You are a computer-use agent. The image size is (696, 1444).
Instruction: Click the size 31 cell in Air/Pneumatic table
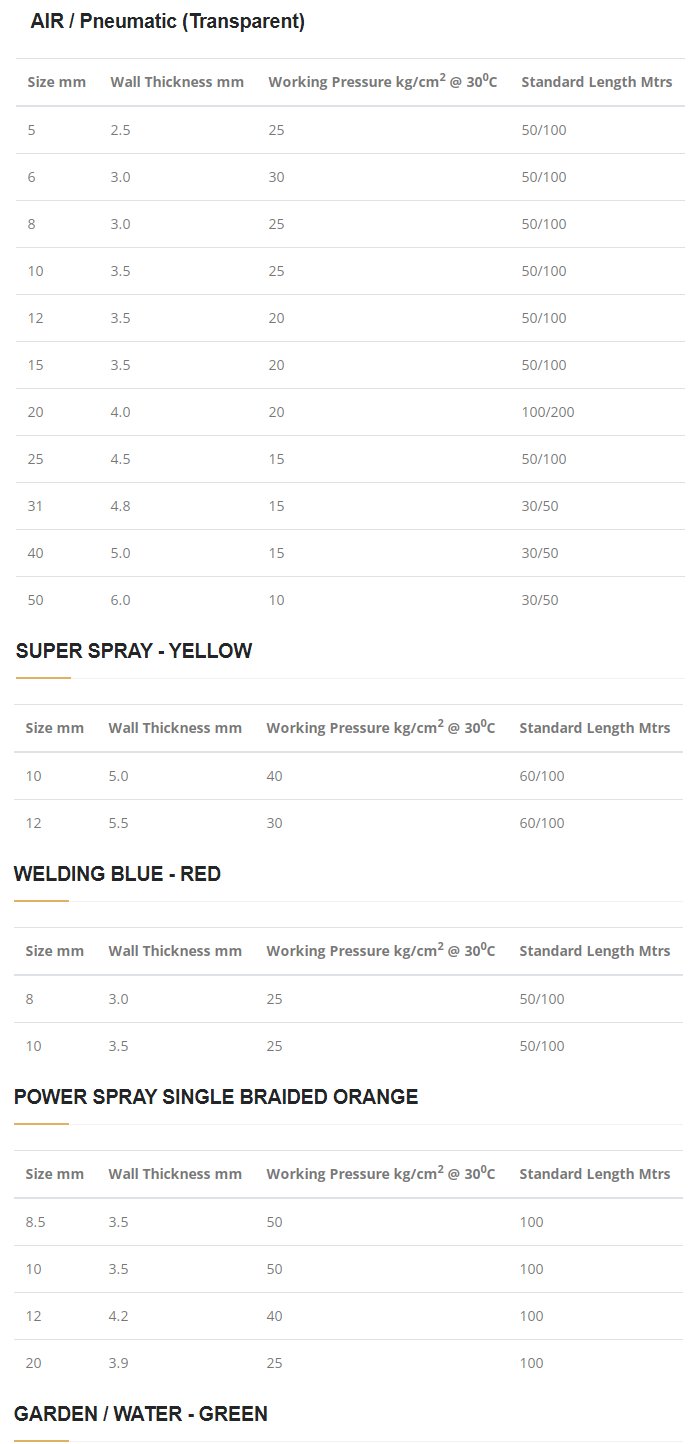click(35, 506)
